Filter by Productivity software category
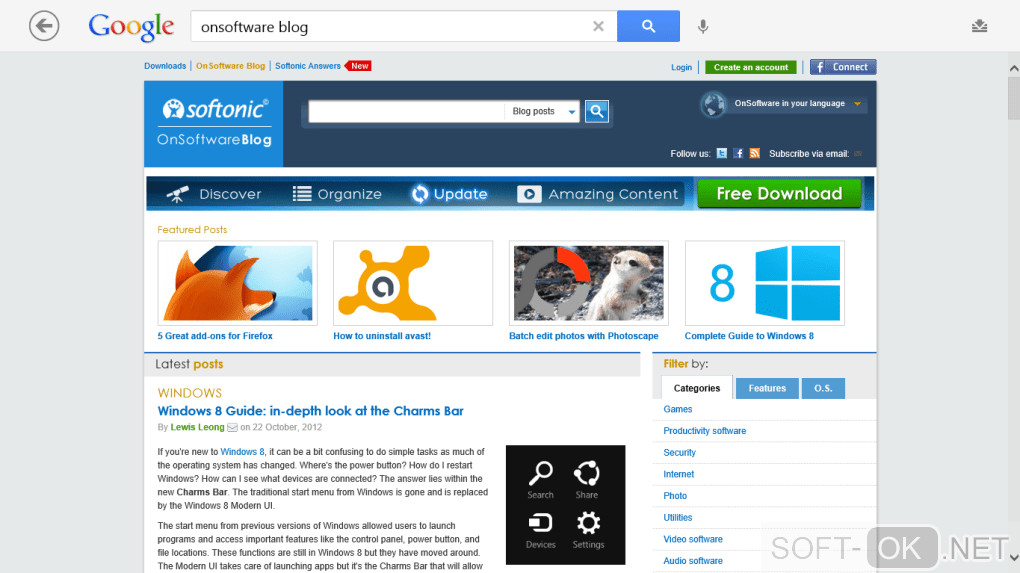 tap(705, 431)
